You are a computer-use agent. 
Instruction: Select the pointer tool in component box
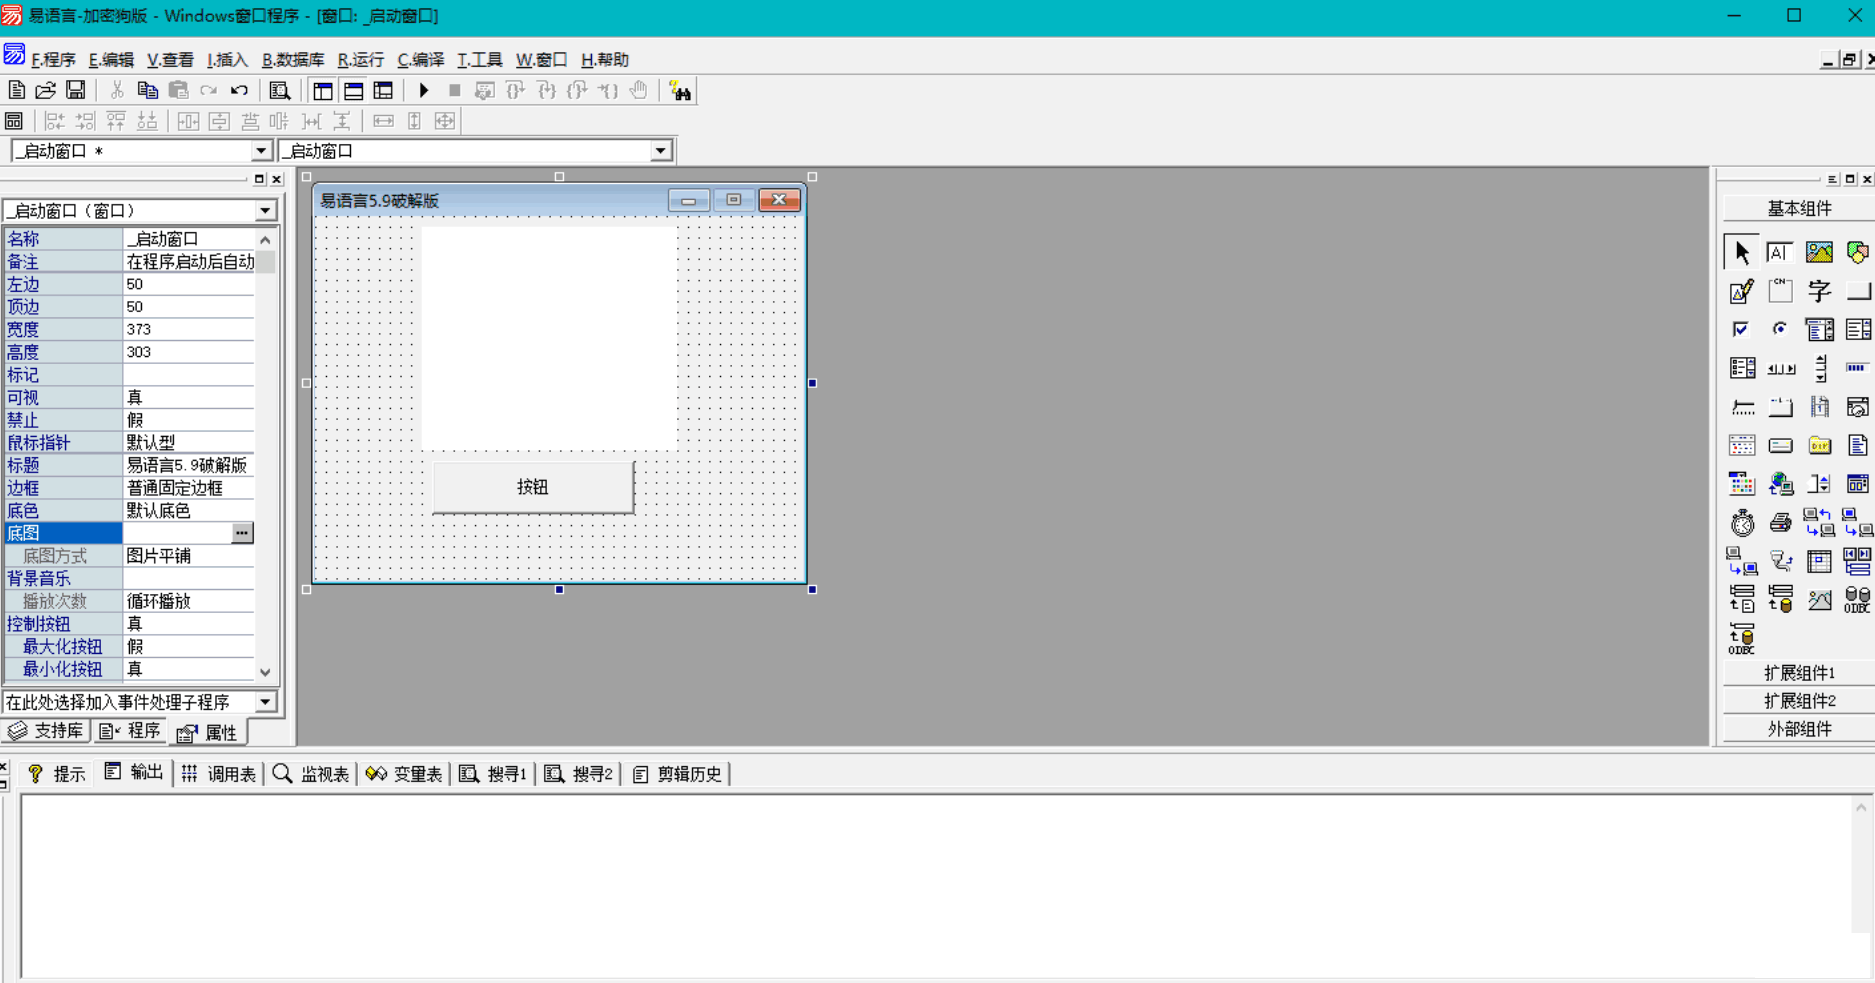click(1741, 252)
